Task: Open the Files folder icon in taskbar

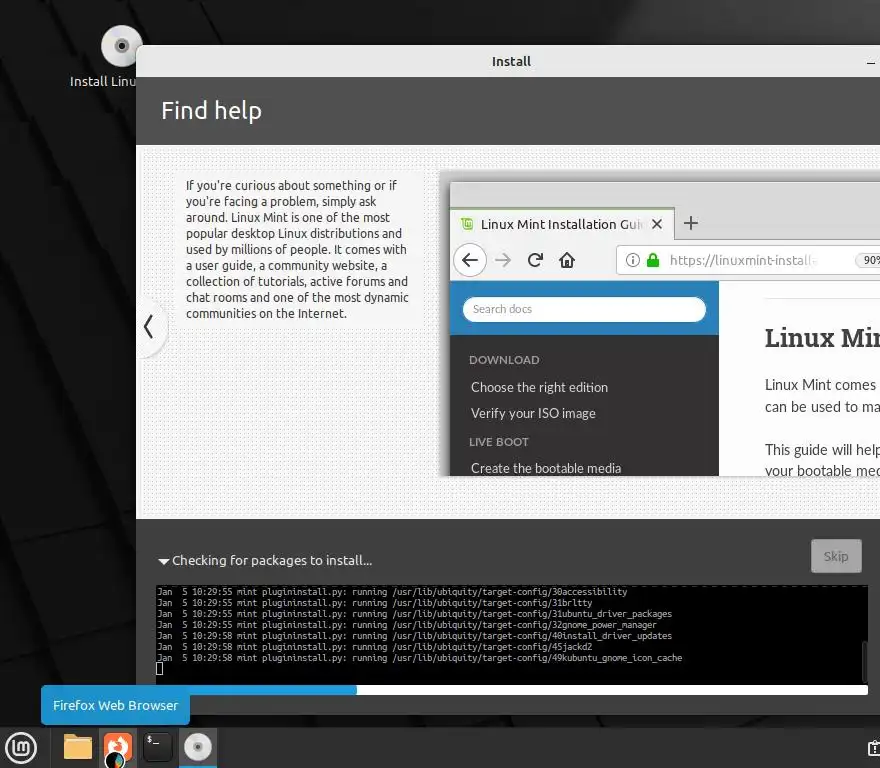Action: 77,748
